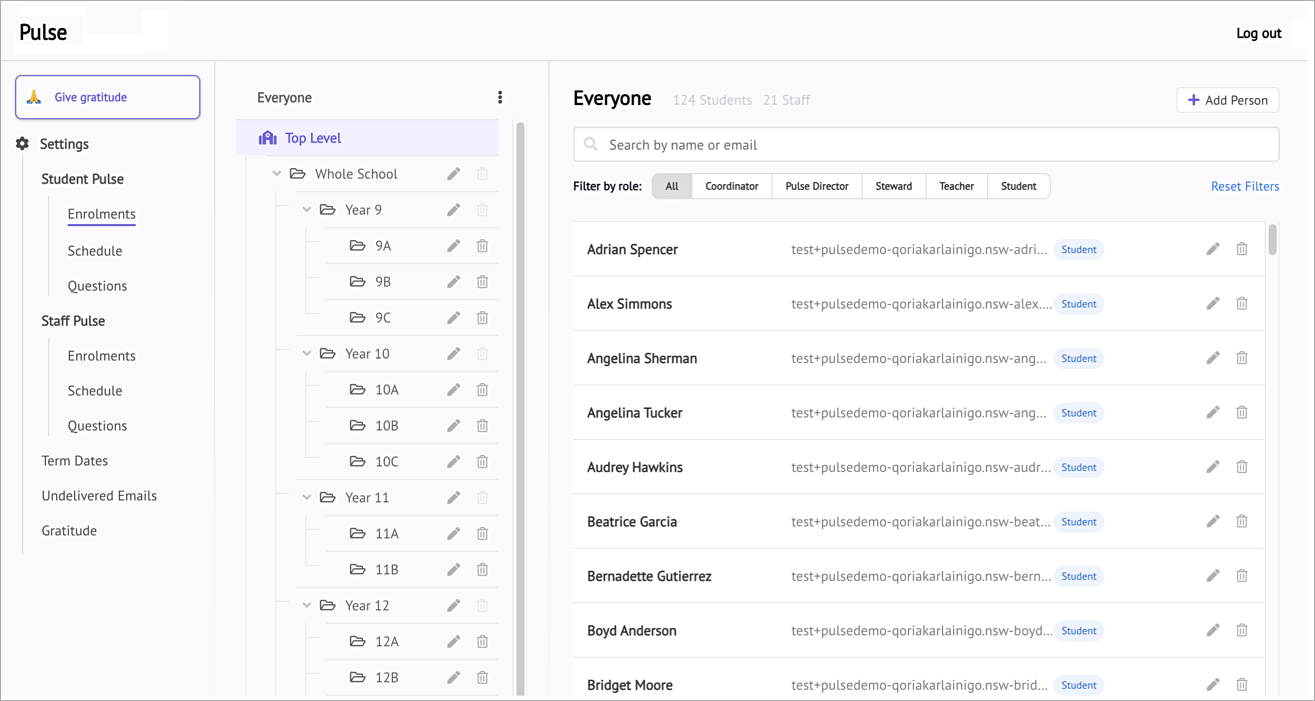Edit Adrian Spencer using the pencil icon
Viewport: 1315px width, 701px height.
coord(1213,249)
